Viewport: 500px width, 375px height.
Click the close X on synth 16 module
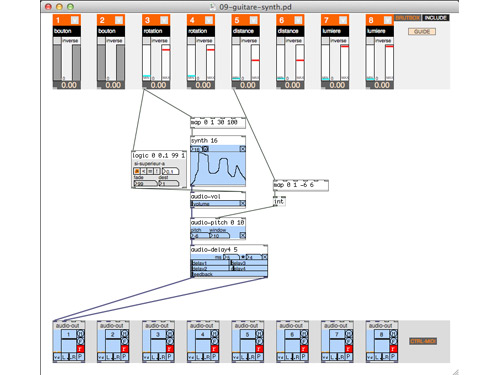point(243,149)
